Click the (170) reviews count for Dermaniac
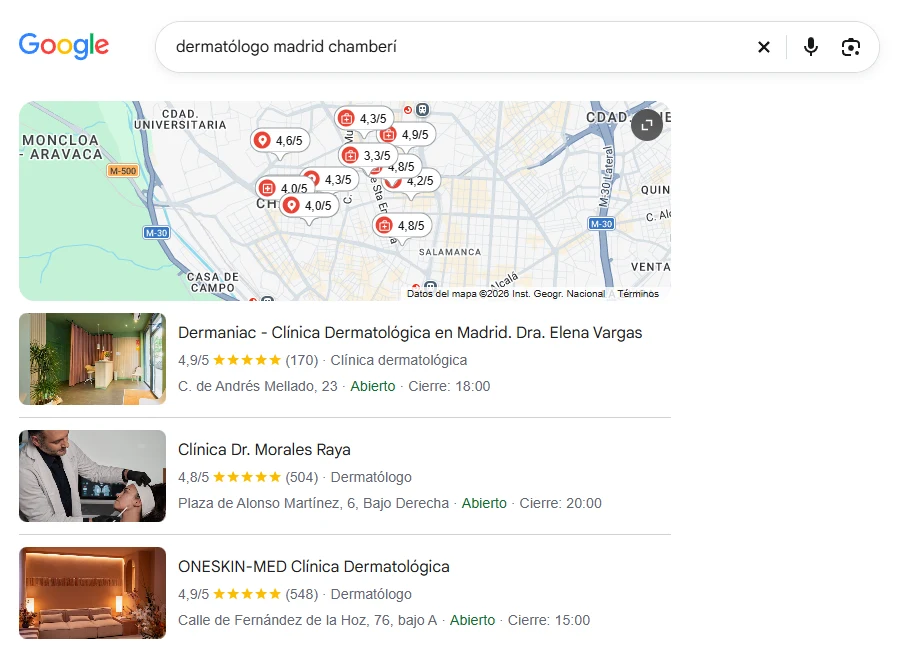The image size is (900, 655). coord(301,361)
